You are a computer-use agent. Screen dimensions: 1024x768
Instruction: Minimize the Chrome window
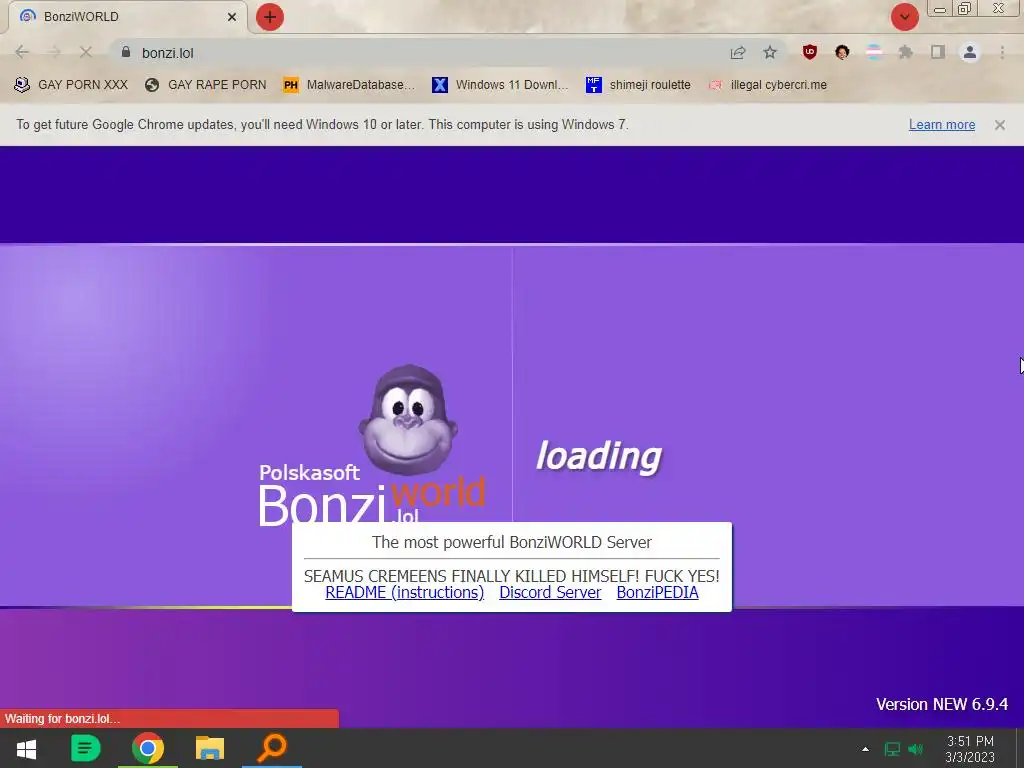pyautogui.click(x=940, y=9)
